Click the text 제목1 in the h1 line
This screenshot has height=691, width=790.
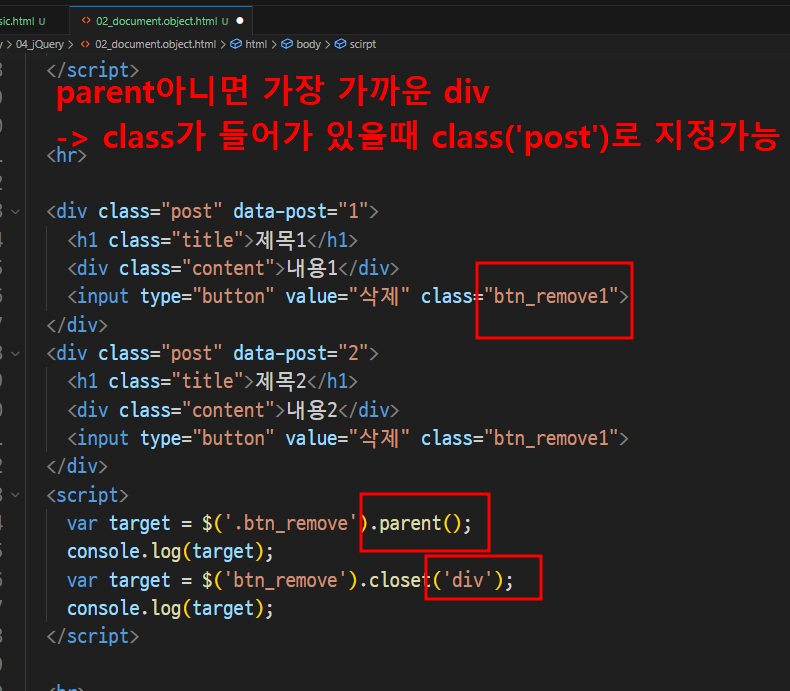(x=281, y=240)
